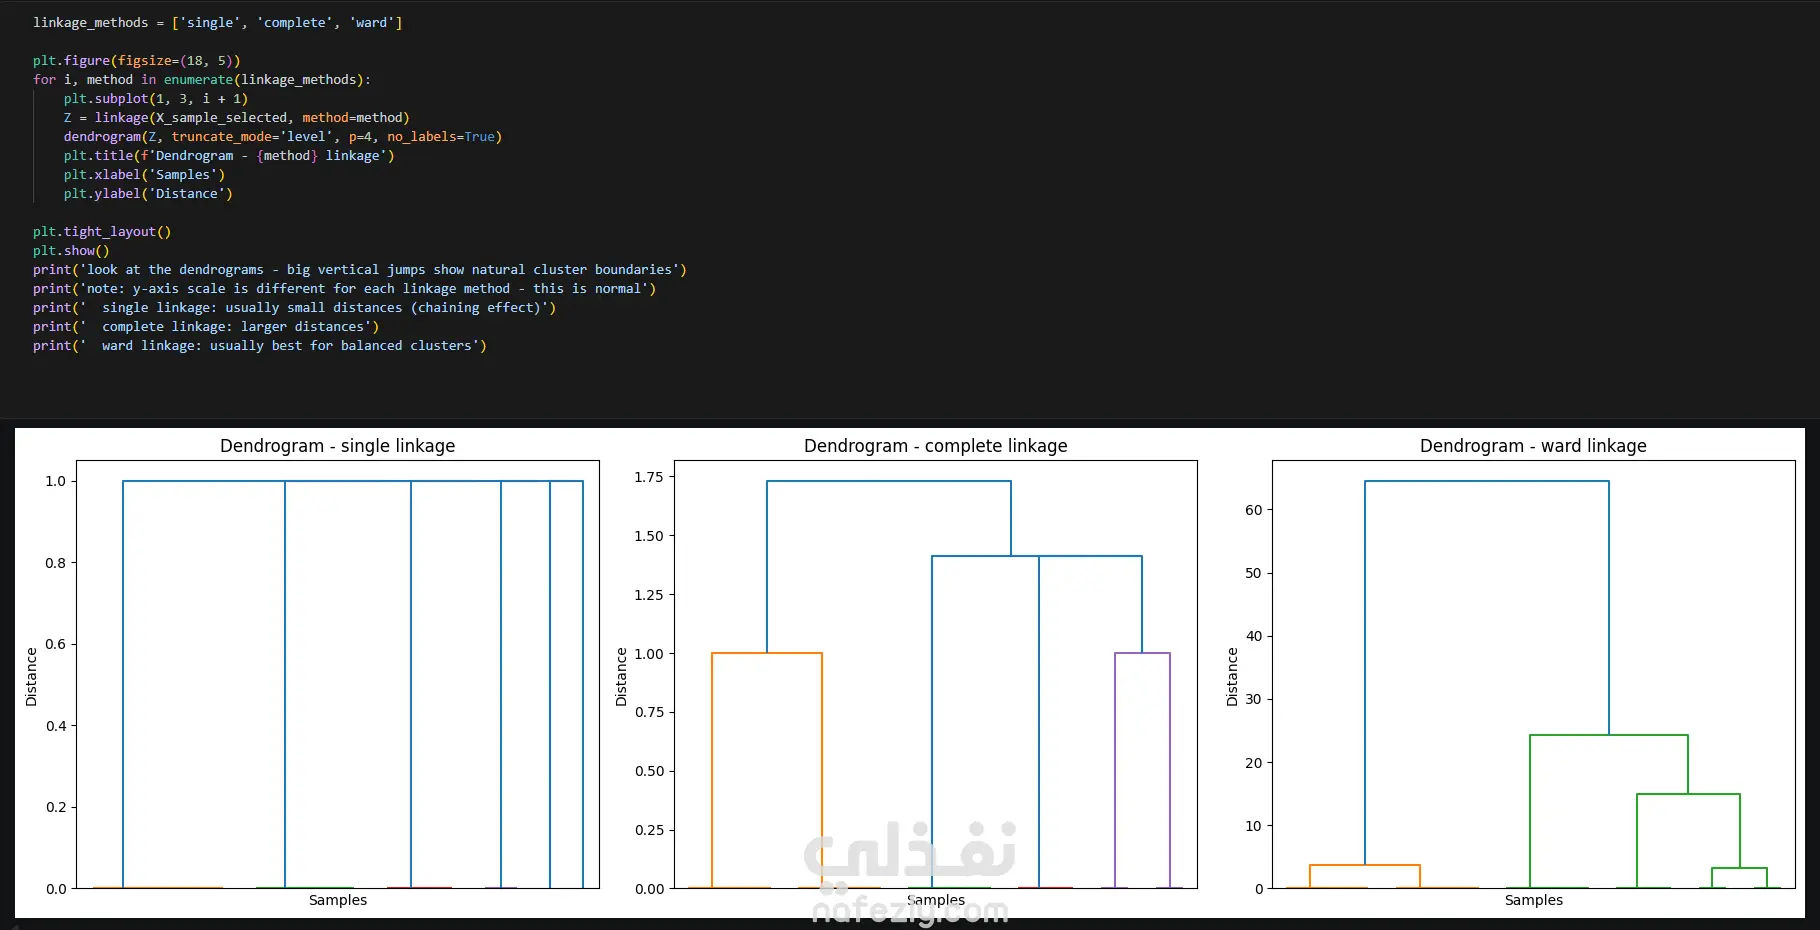The image size is (1820, 930).
Task: Click the 'Dendrogram - ward linkage' plot title
Action: click(1533, 446)
